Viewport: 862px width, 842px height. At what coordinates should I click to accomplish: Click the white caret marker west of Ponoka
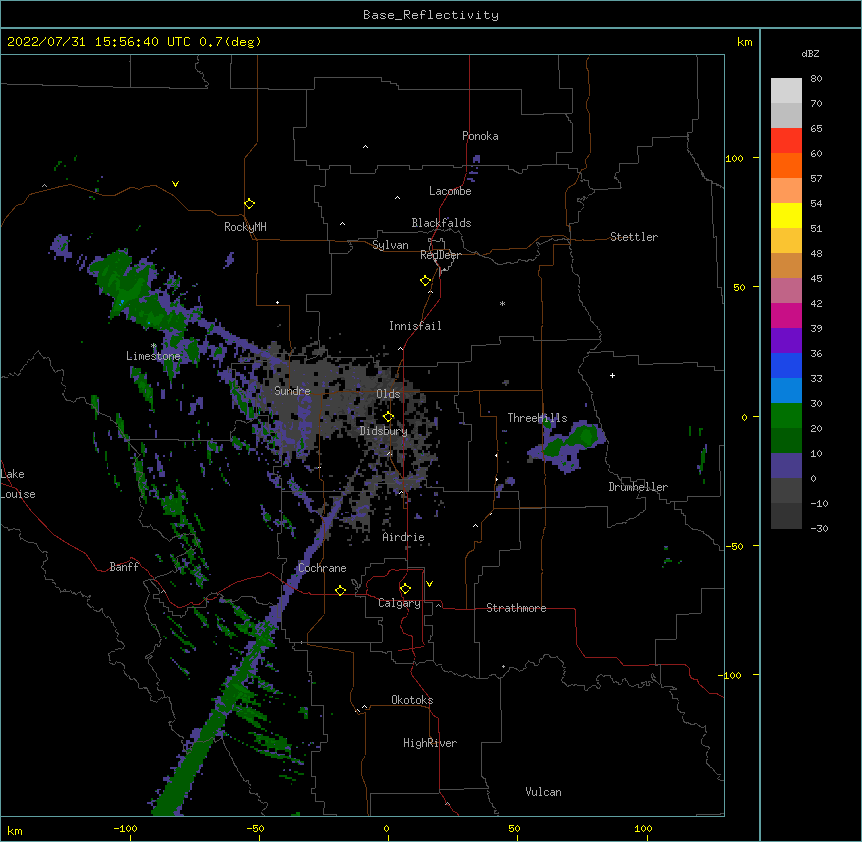pyautogui.click(x=365, y=147)
